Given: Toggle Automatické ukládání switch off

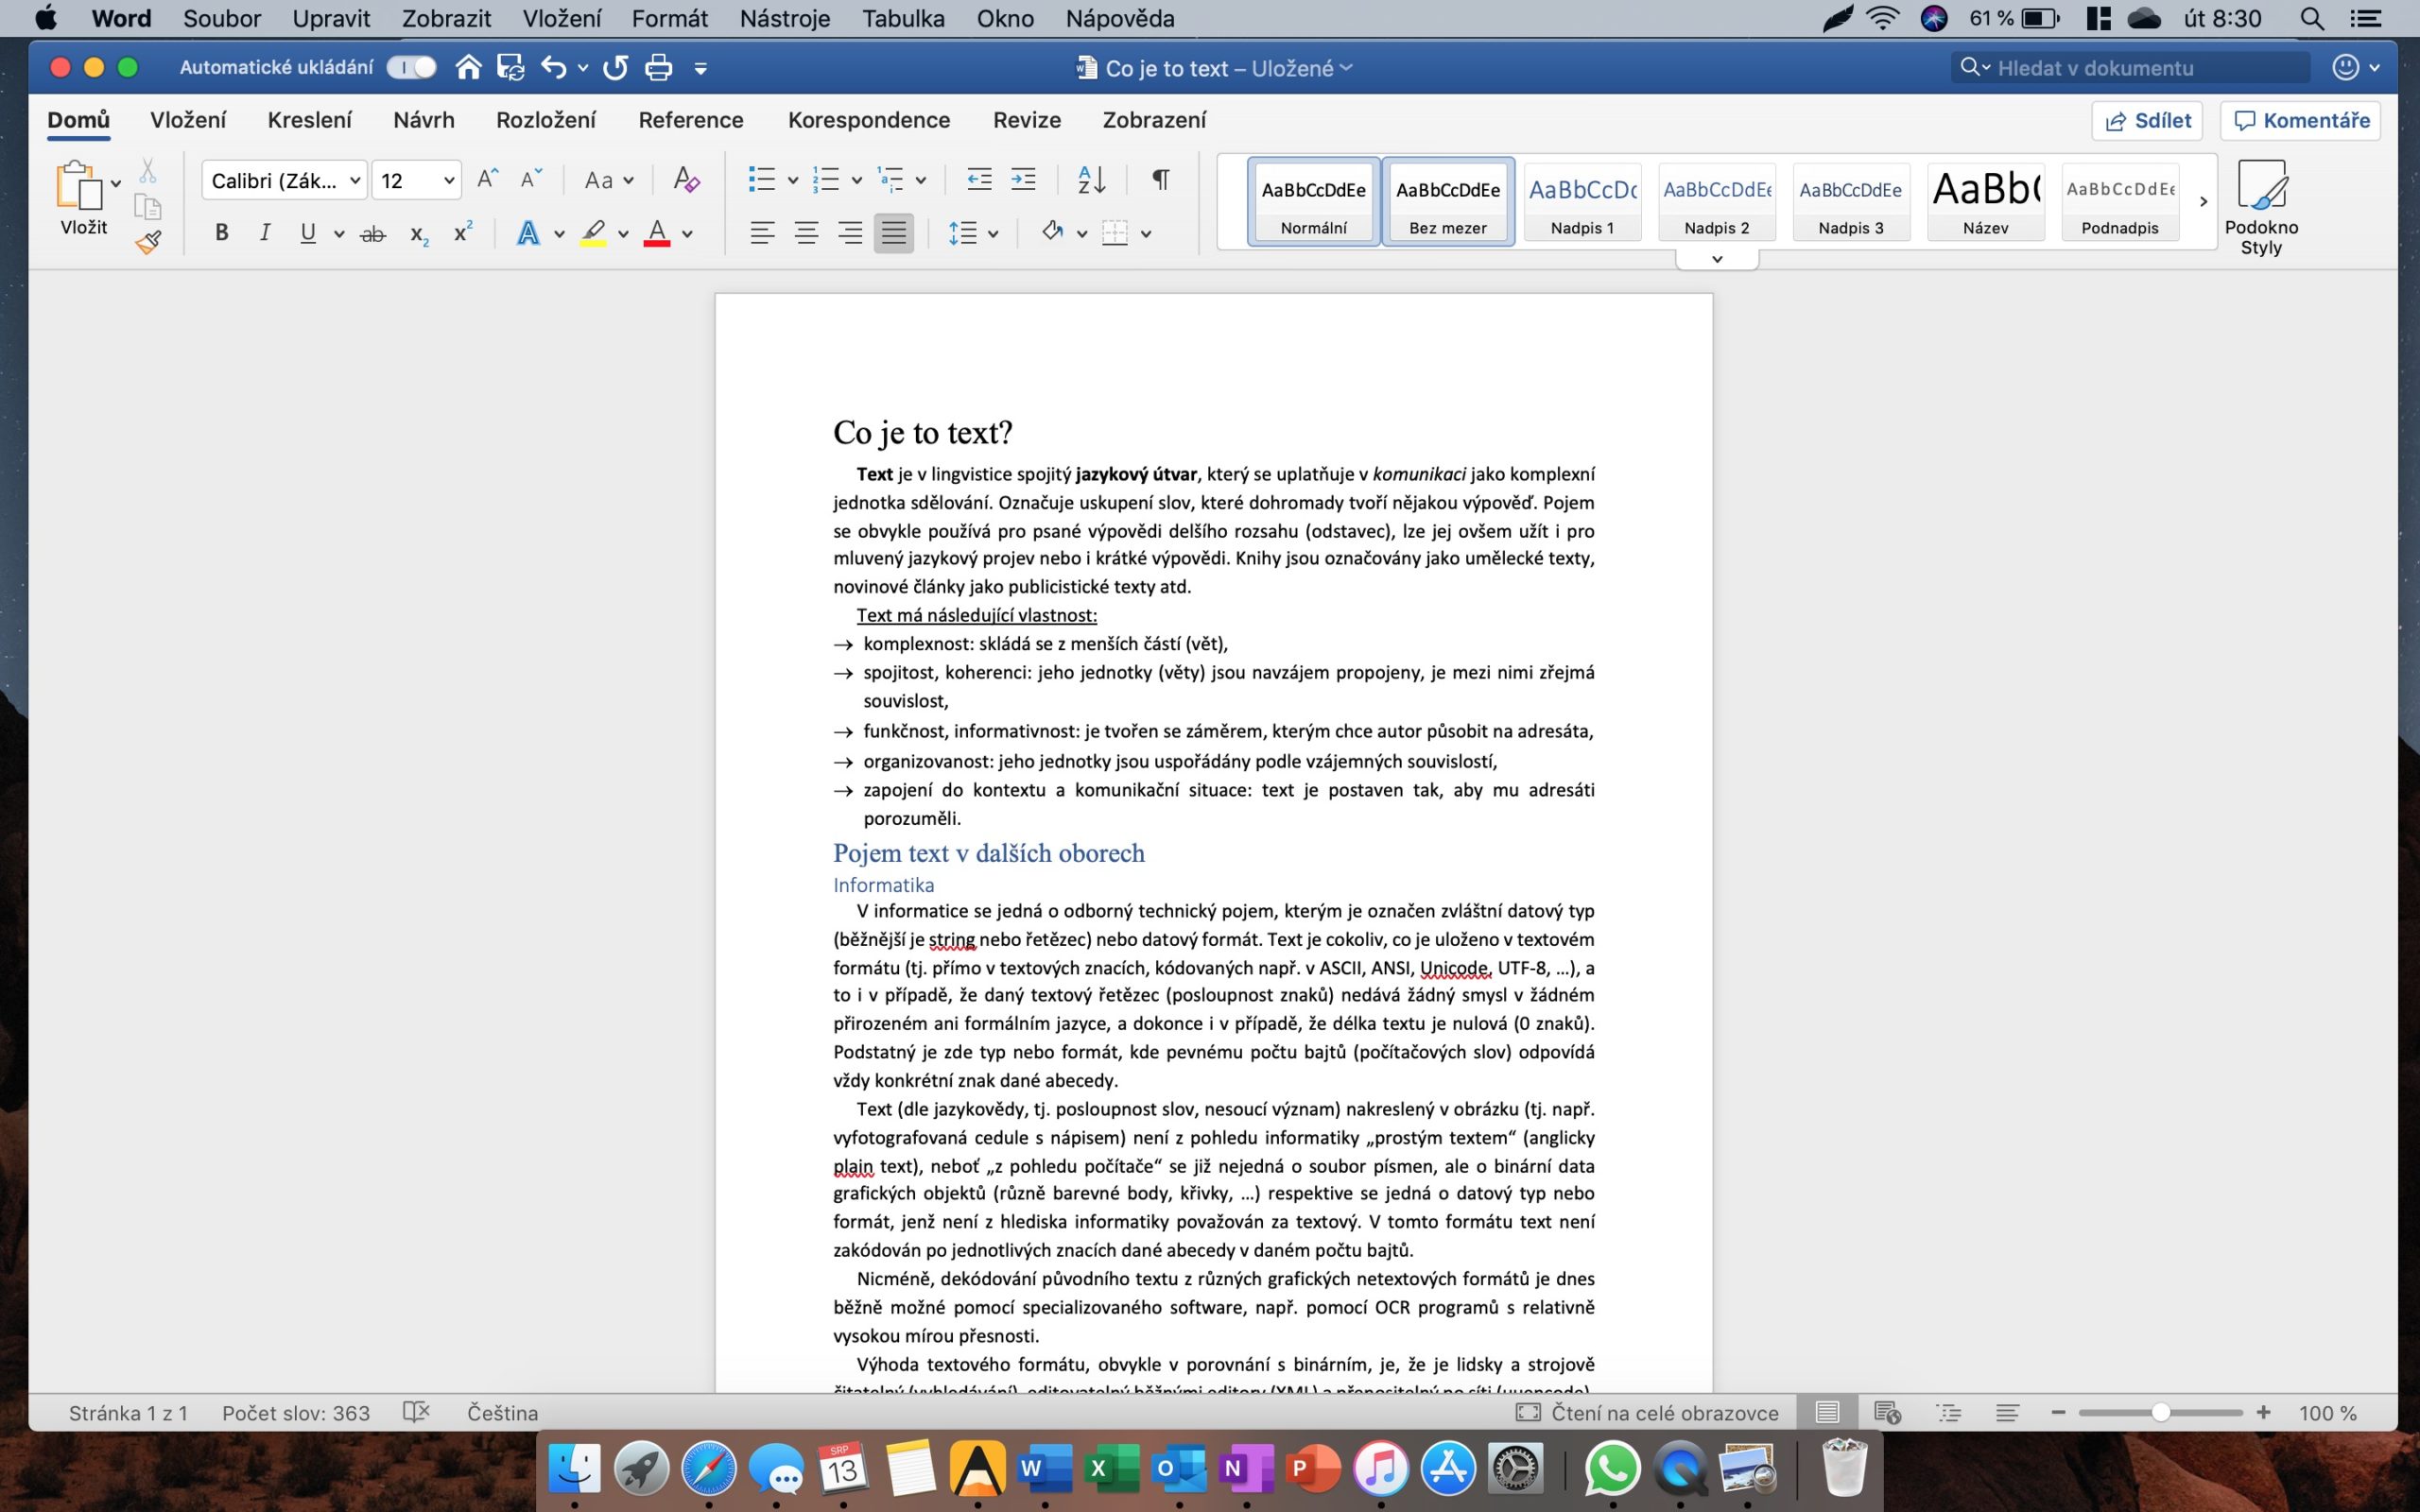Looking at the screenshot, I should pos(411,66).
